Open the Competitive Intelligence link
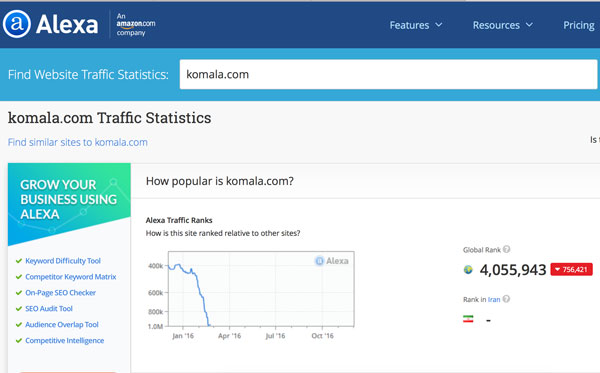This screenshot has width=600, height=373. [64, 340]
